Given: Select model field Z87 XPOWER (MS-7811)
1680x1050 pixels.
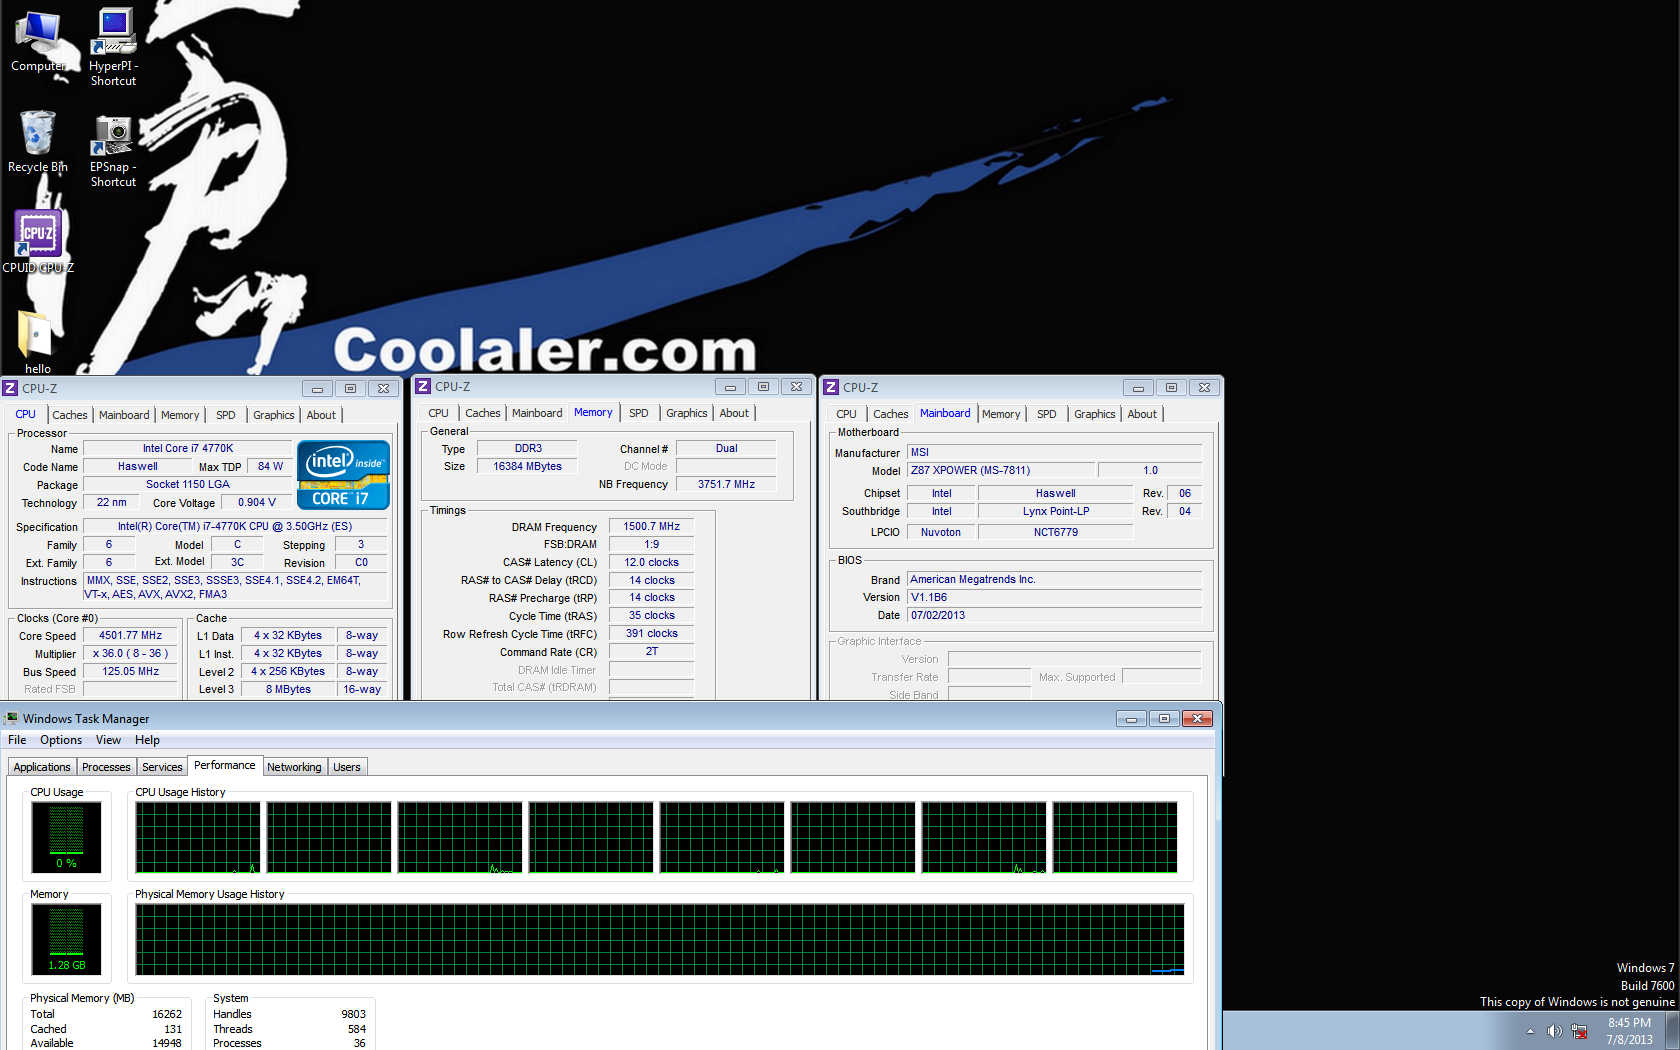Looking at the screenshot, I should click(x=999, y=470).
